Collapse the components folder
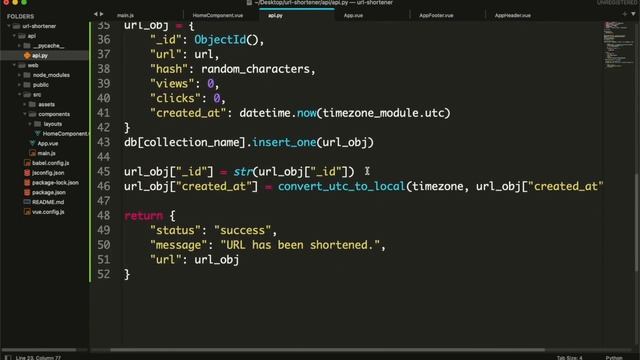The height and width of the screenshot is (360, 640). click(24, 114)
